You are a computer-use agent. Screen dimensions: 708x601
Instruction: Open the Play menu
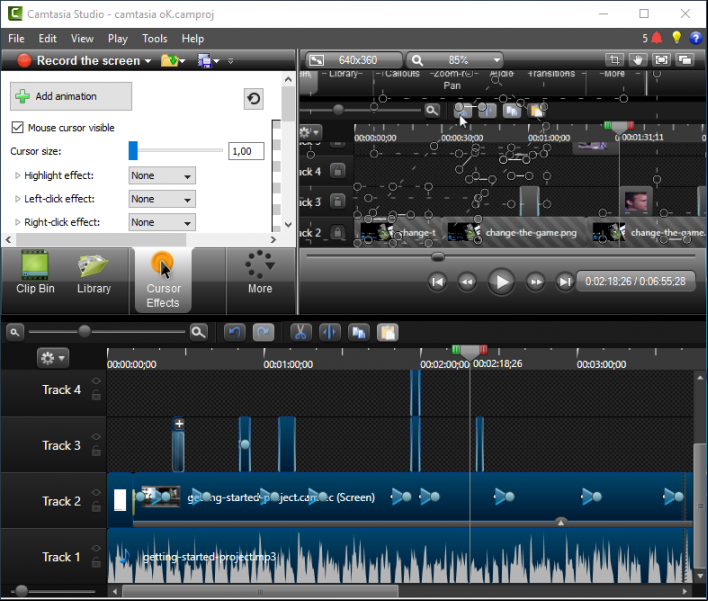point(117,39)
